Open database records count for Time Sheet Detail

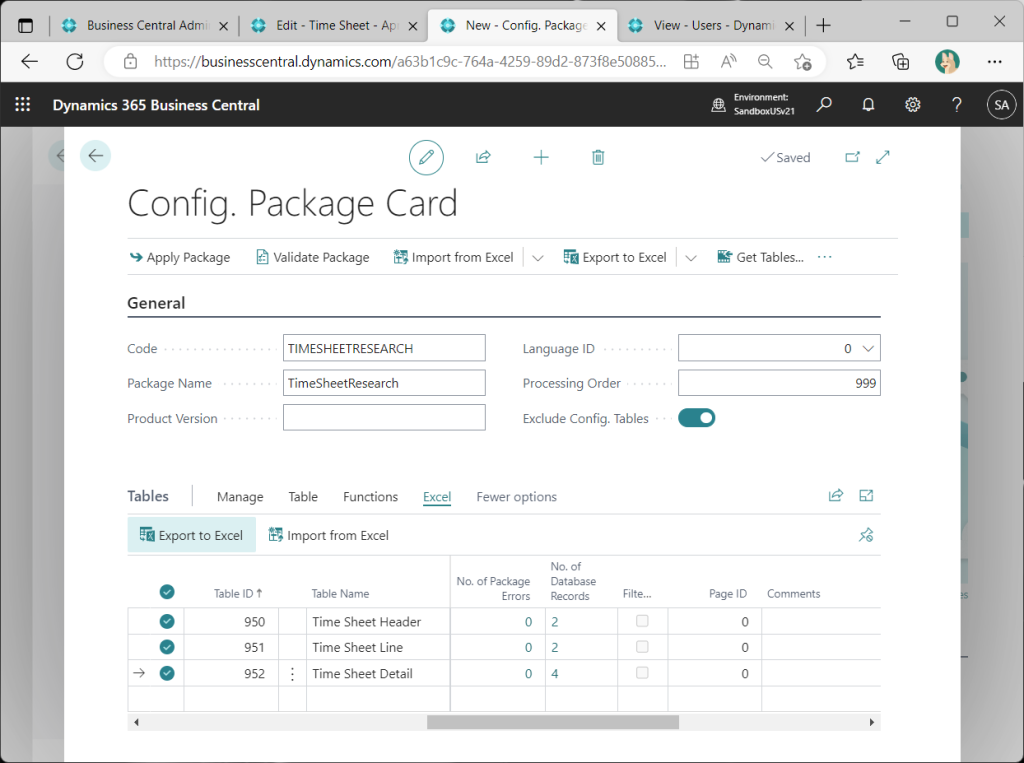point(554,674)
